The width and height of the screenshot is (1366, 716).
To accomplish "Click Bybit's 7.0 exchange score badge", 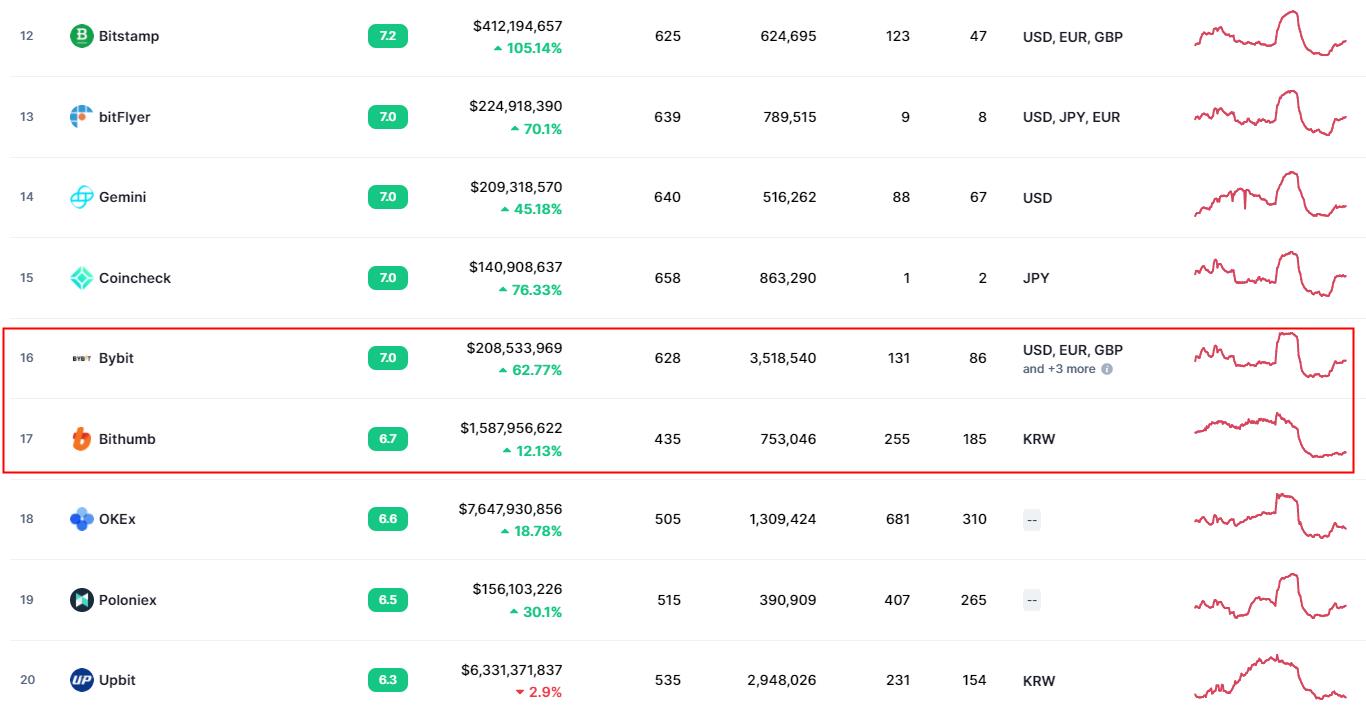I will pos(388,358).
